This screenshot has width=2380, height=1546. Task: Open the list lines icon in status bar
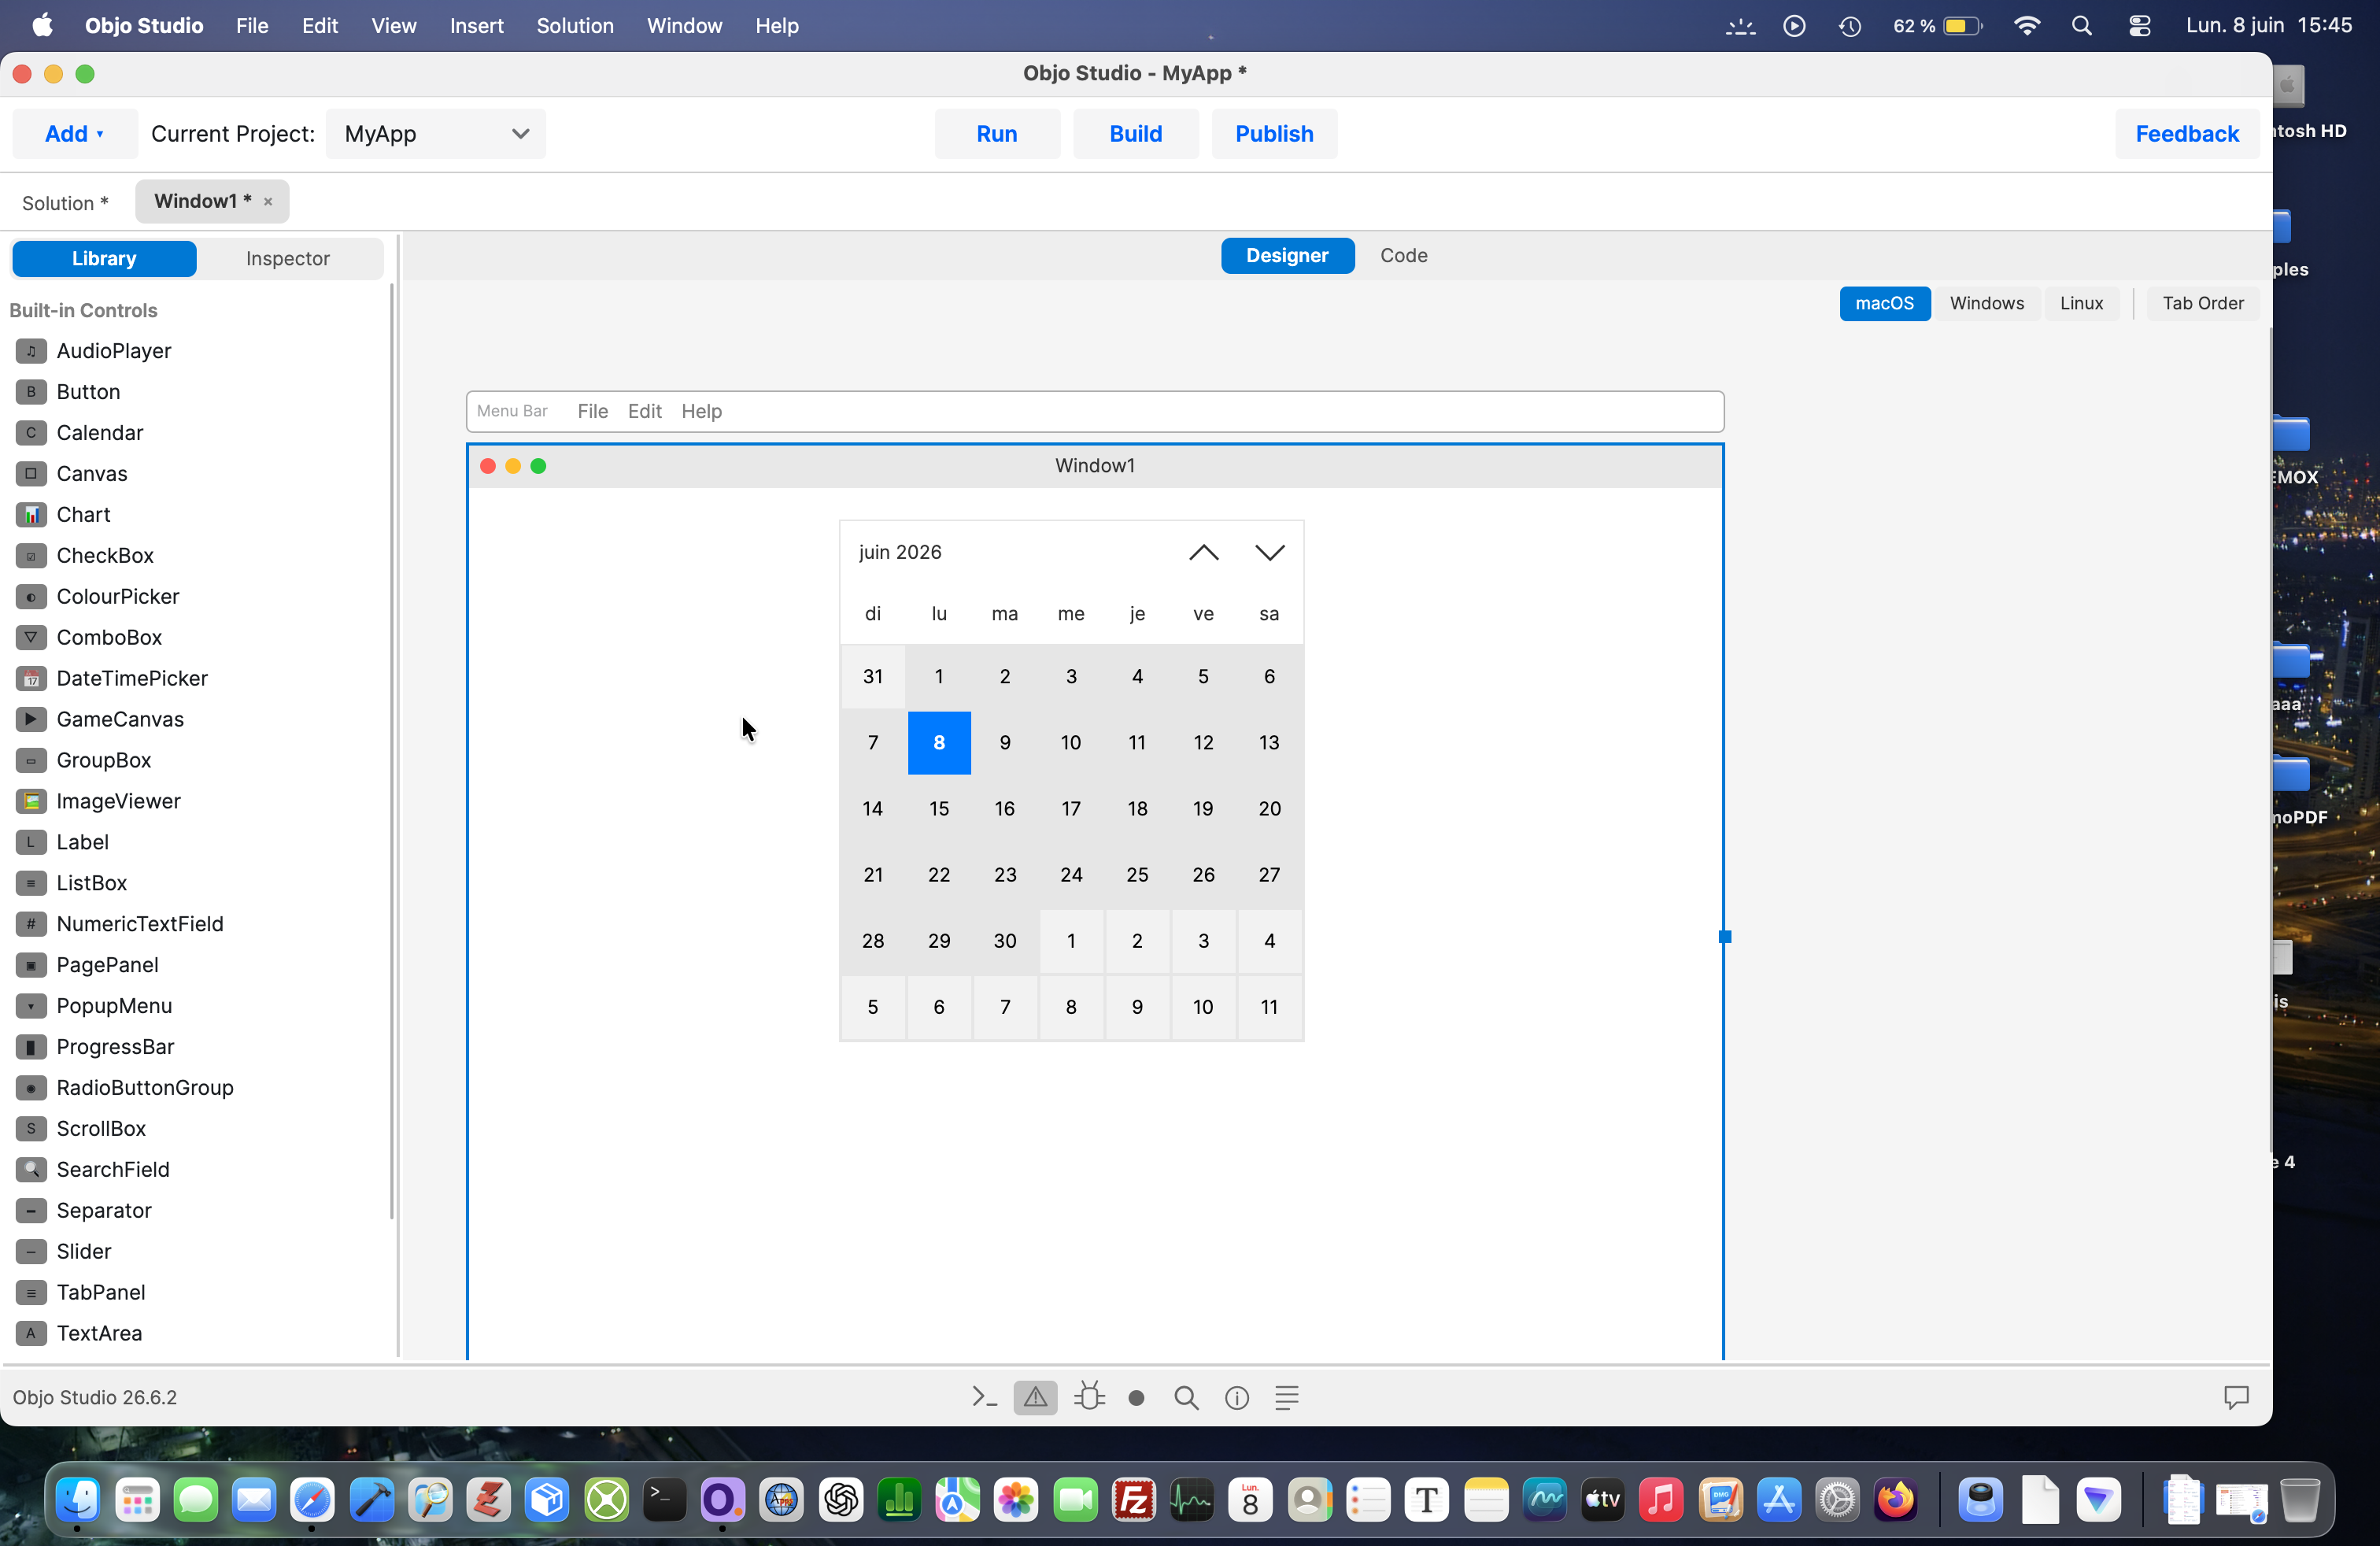tap(1287, 1398)
